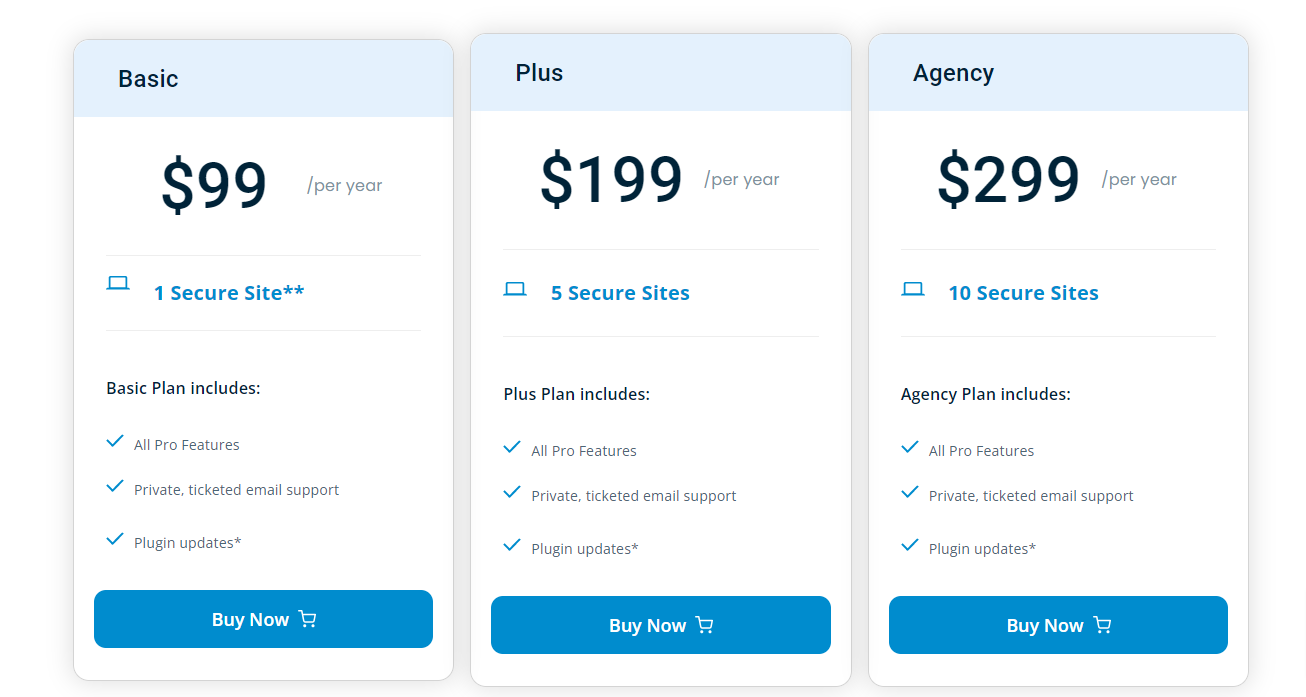Select the 1 Secure Site** text
This screenshot has height=697, width=1306.
[229, 293]
